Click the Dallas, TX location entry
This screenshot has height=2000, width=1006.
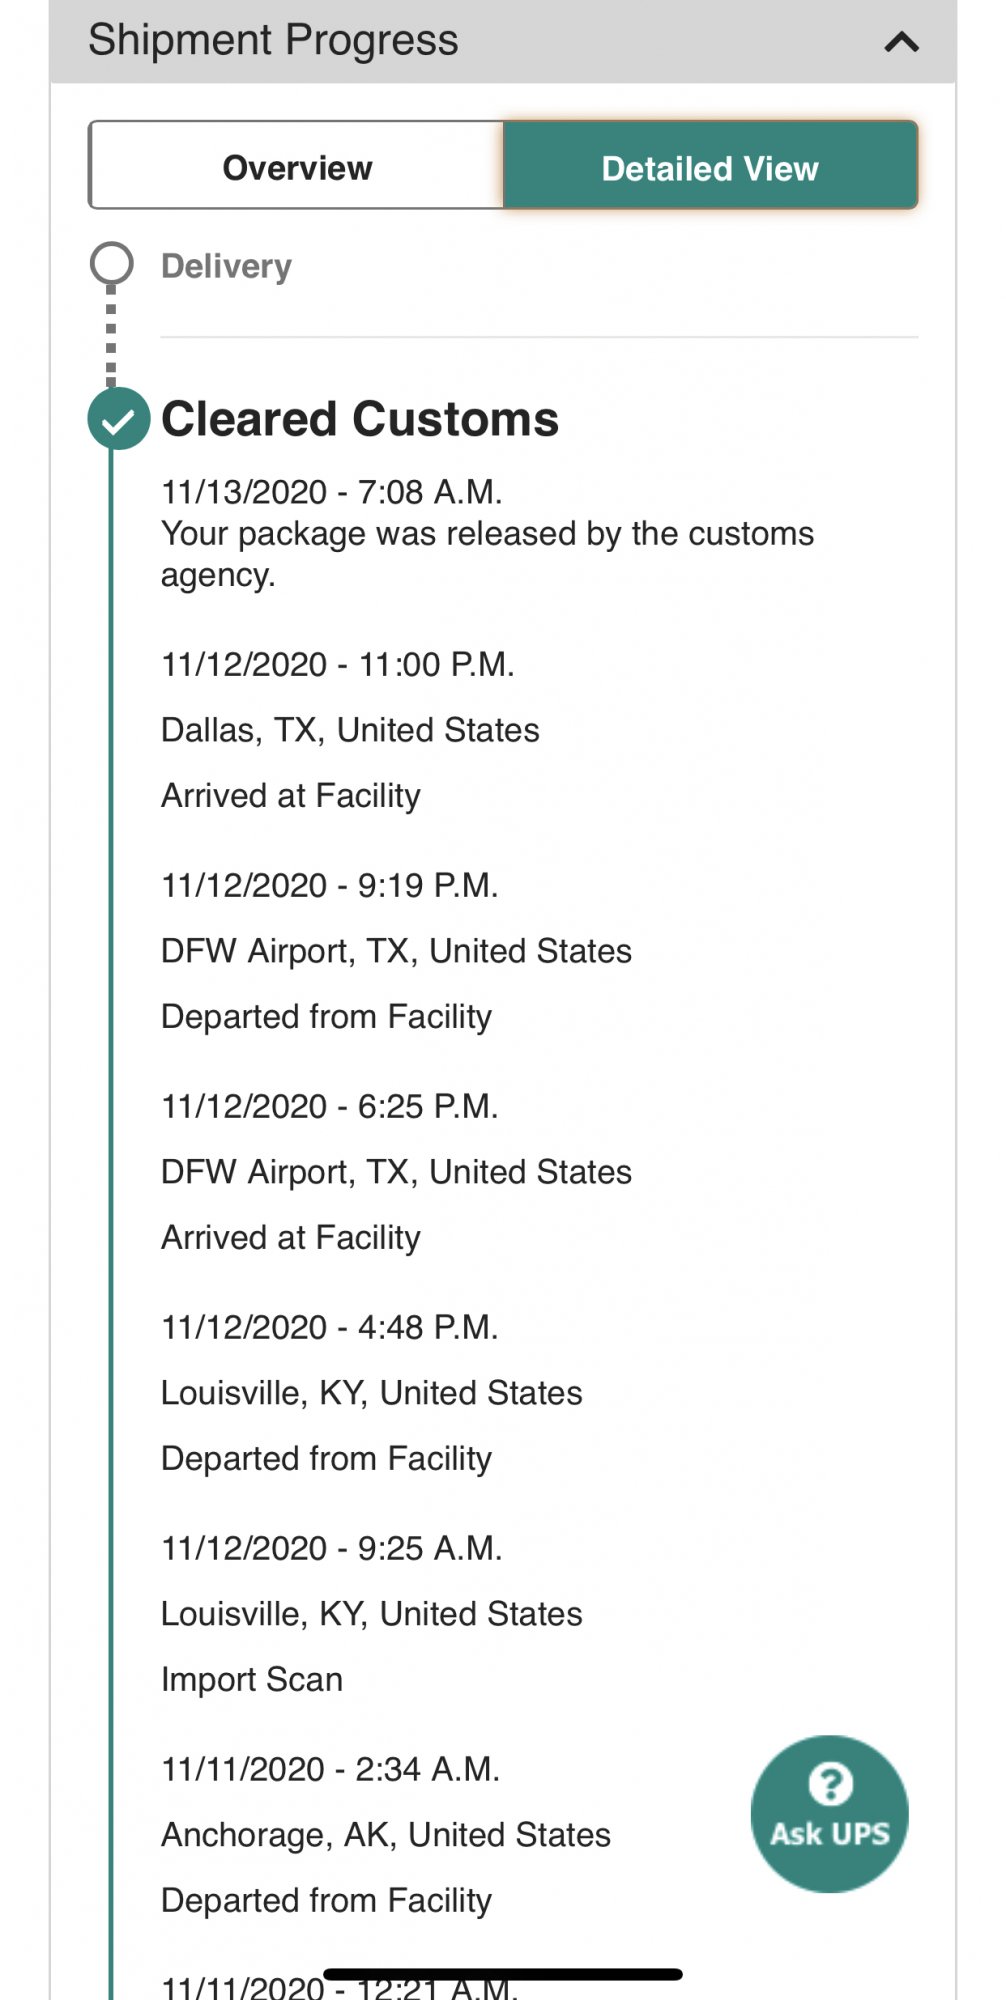(350, 730)
